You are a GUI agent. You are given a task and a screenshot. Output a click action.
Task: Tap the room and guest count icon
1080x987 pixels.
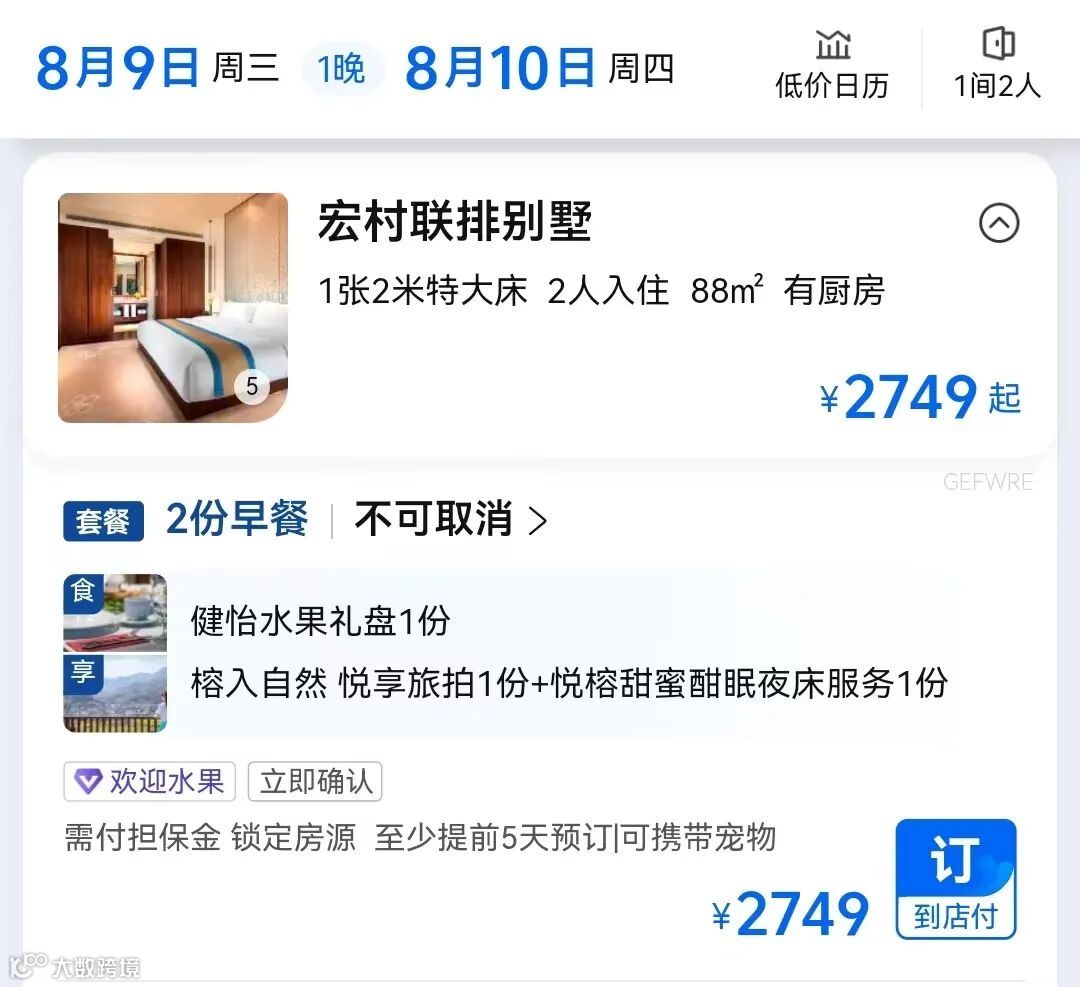(x=998, y=43)
